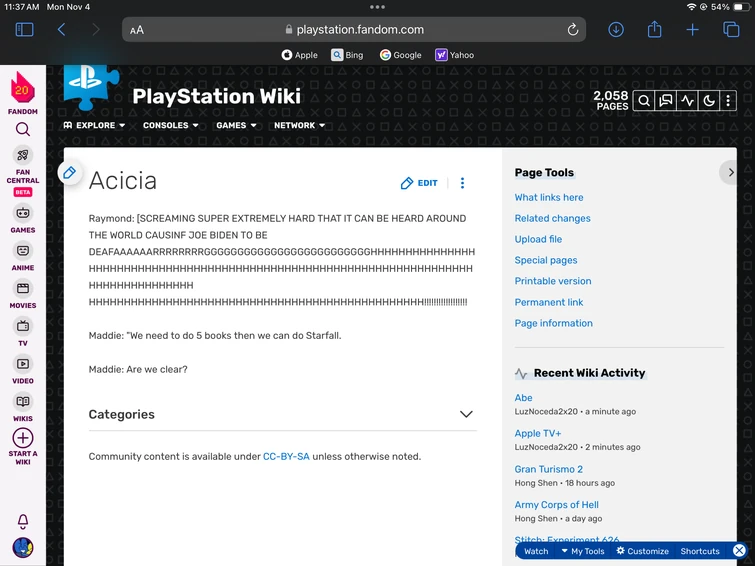Open the My Tools dropdown
Image resolution: width=755 pixels, height=566 pixels.
[582, 551]
